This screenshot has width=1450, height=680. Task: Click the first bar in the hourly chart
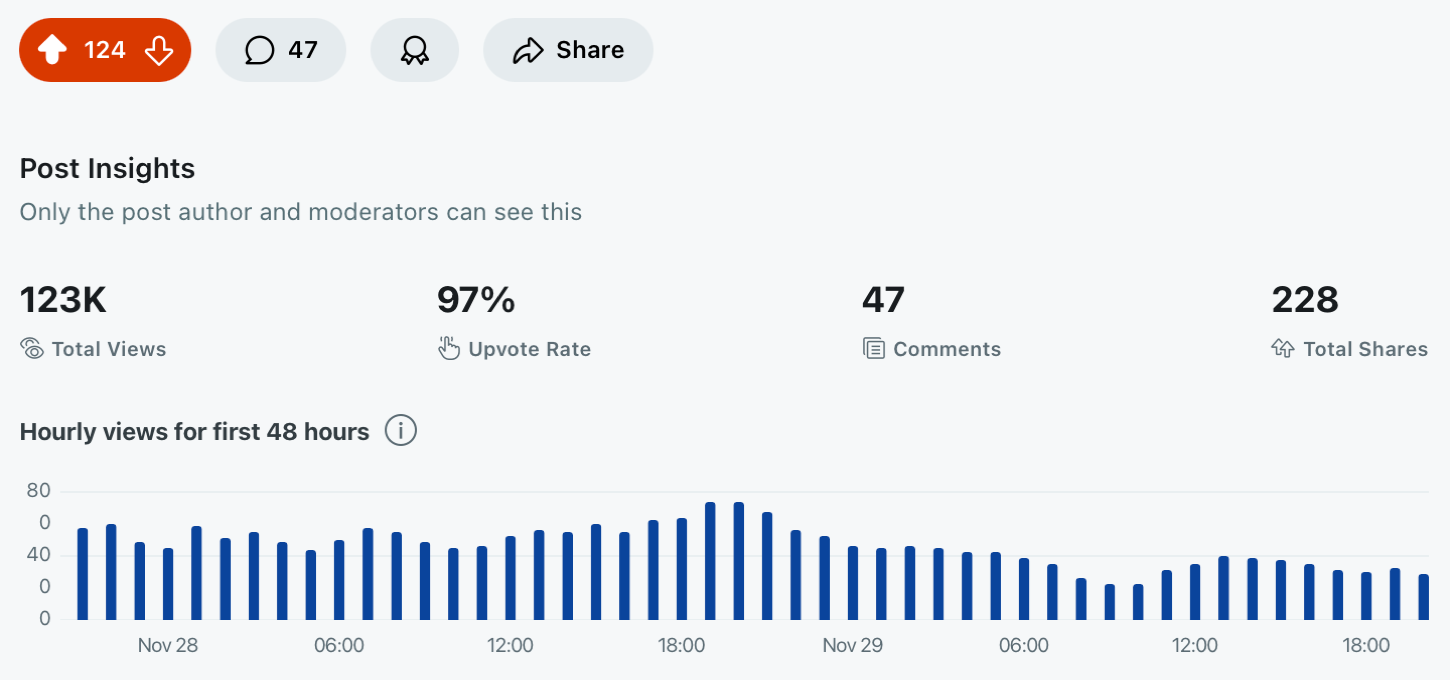click(x=83, y=574)
